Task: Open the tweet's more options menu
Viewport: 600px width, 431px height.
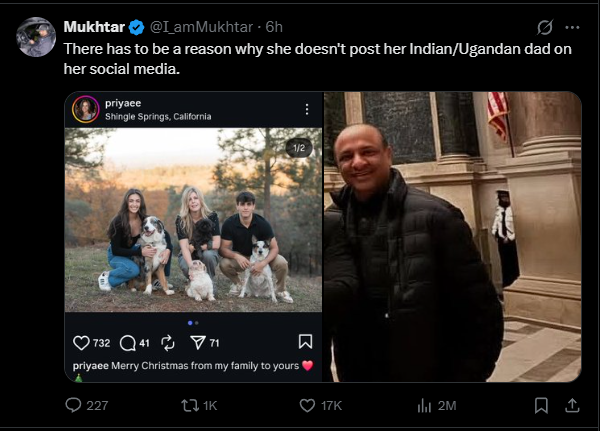Action: (572, 27)
